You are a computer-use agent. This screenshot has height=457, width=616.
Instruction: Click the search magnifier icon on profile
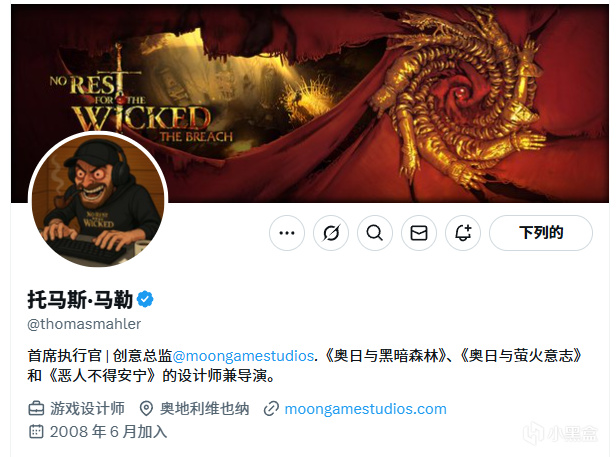point(375,233)
